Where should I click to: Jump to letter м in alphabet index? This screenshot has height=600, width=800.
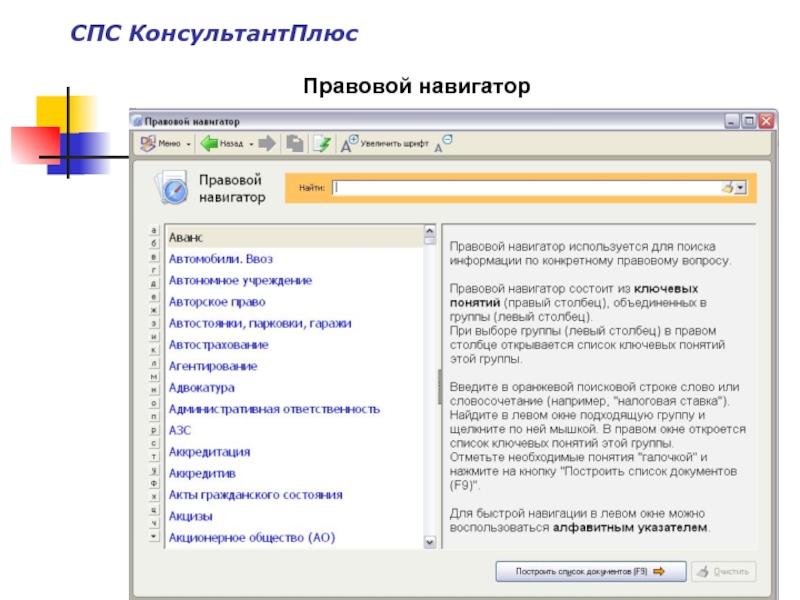pos(154,377)
